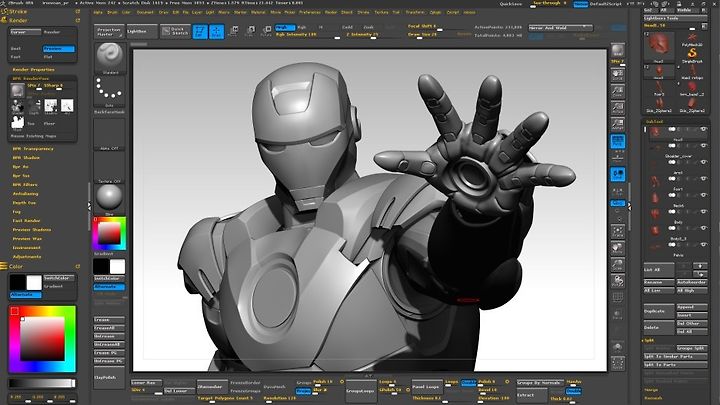Image resolution: width=720 pixels, height=405 pixels.
Task: Pick the Iron_hand_v2 tool thumbnail
Action: [692, 88]
